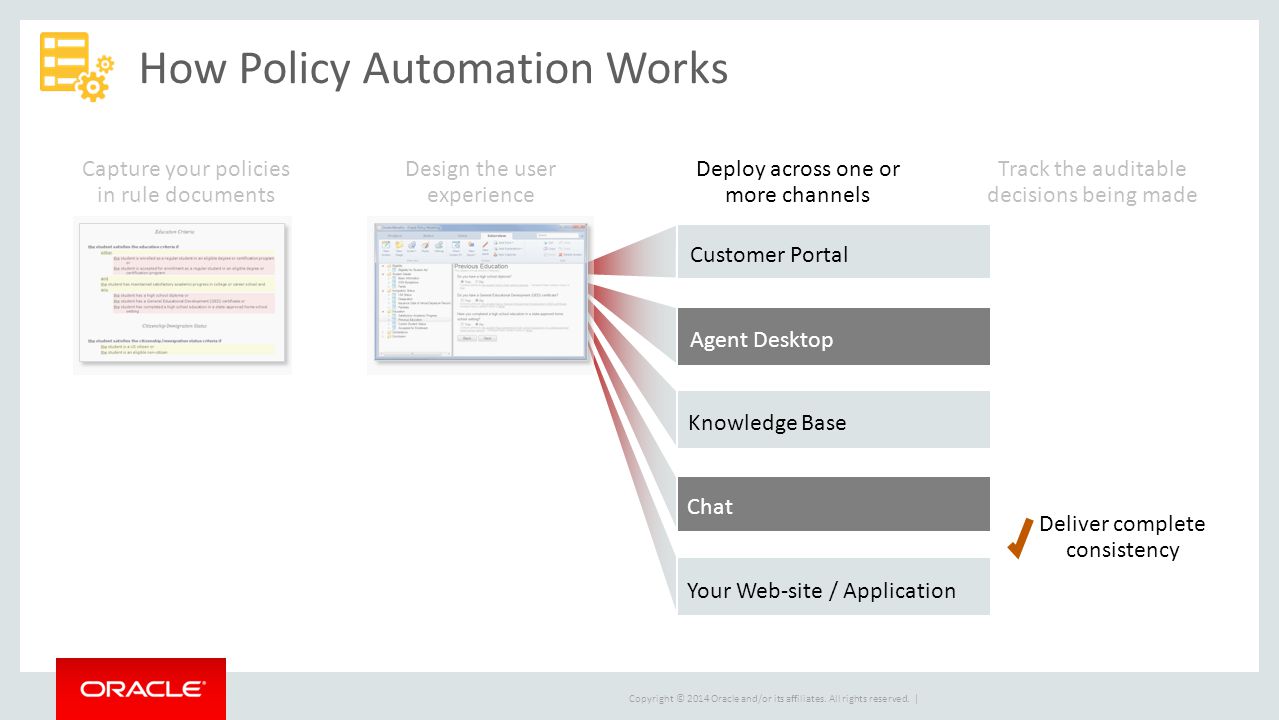Select the Agent Desktop channel box
The width and height of the screenshot is (1279, 720).
833,337
